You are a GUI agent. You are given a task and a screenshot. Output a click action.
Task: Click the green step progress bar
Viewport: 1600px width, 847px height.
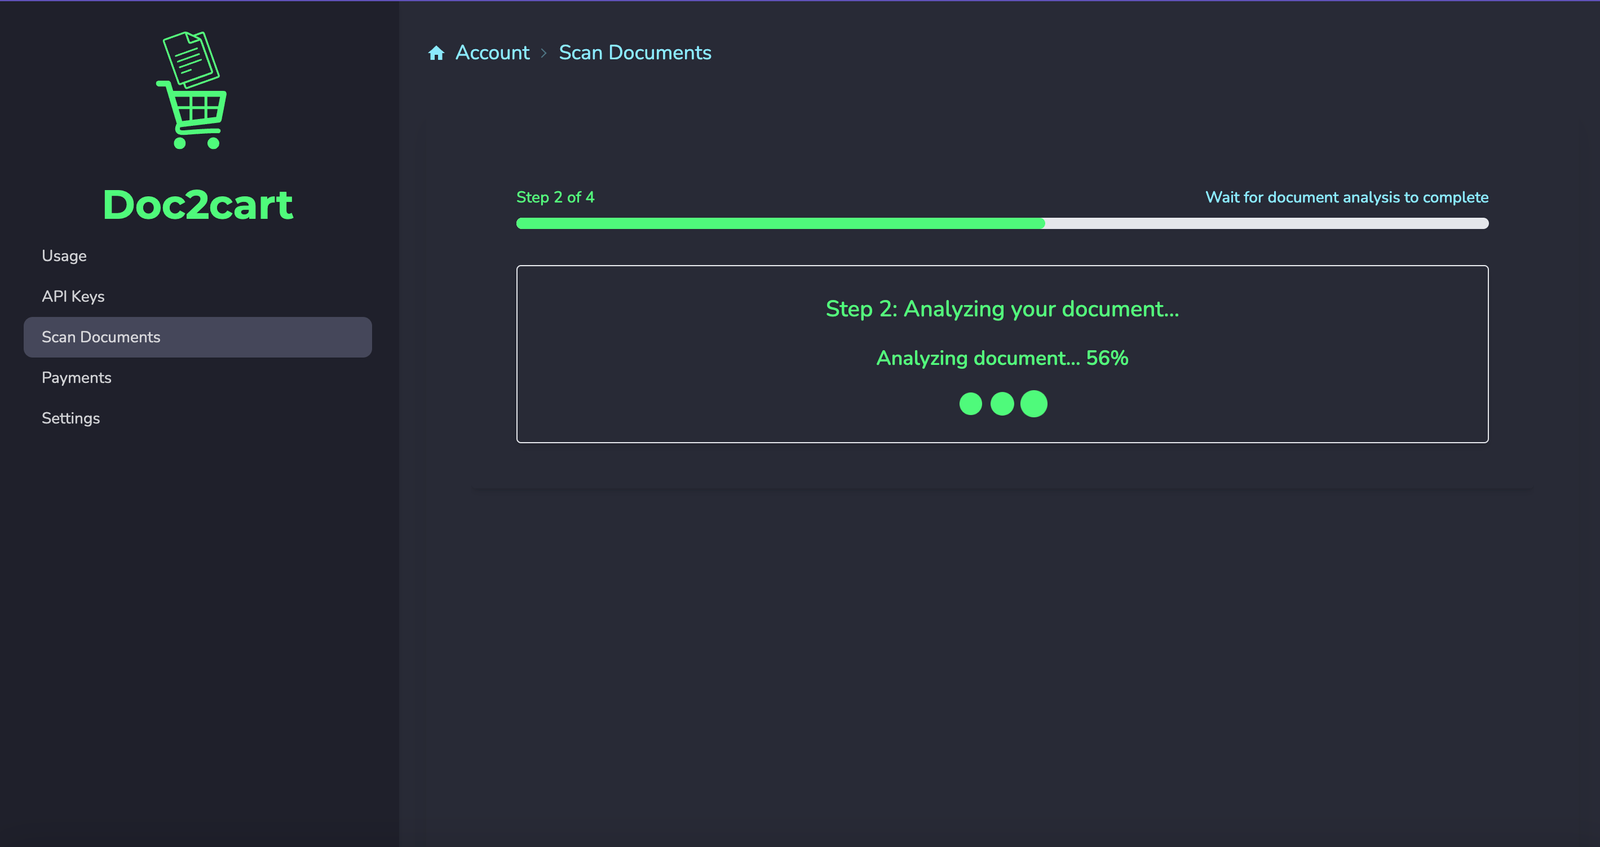(1002, 223)
